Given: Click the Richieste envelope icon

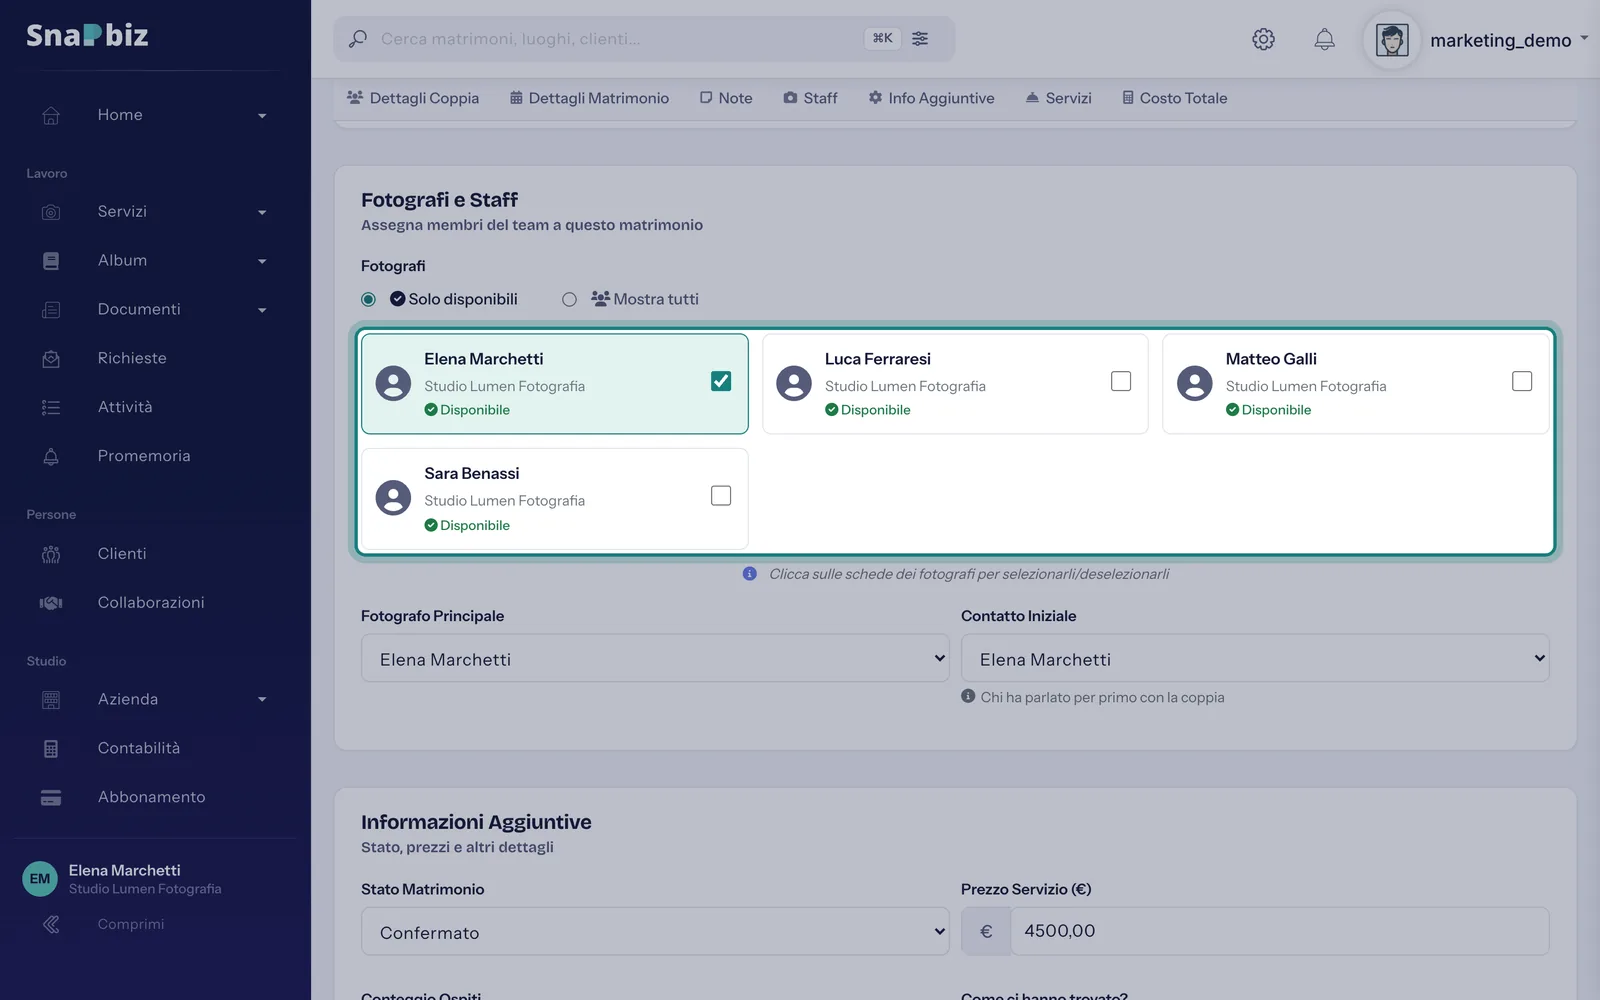Looking at the screenshot, I should [51, 359].
